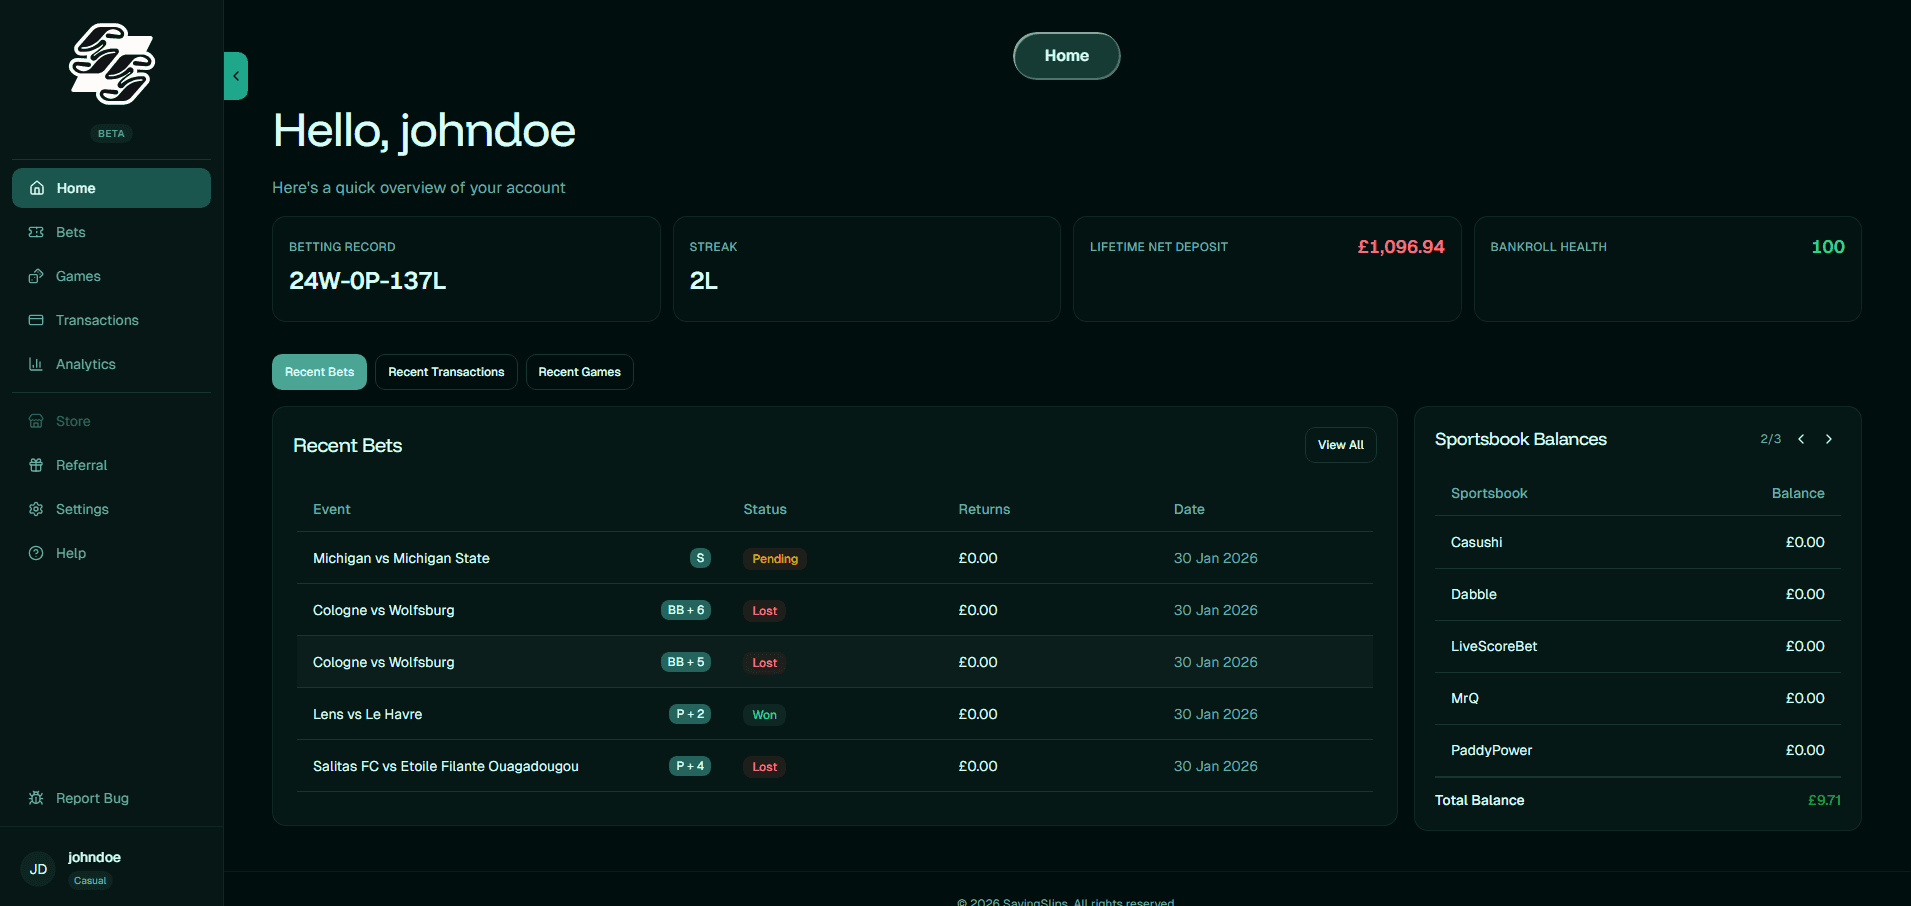Select Home in the sidebar

tap(77, 187)
